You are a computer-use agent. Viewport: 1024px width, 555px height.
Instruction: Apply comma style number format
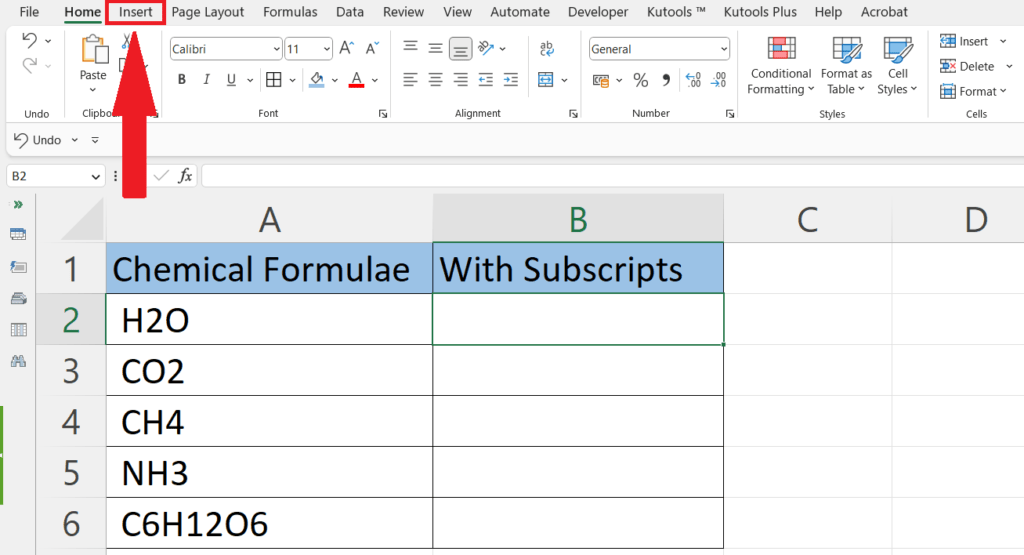coord(665,80)
